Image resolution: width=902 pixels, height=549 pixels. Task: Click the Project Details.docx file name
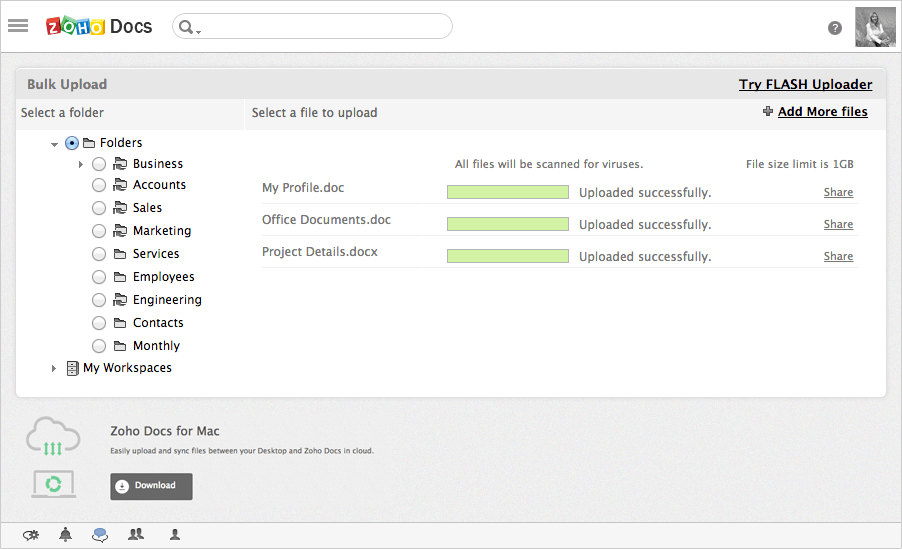pos(320,252)
